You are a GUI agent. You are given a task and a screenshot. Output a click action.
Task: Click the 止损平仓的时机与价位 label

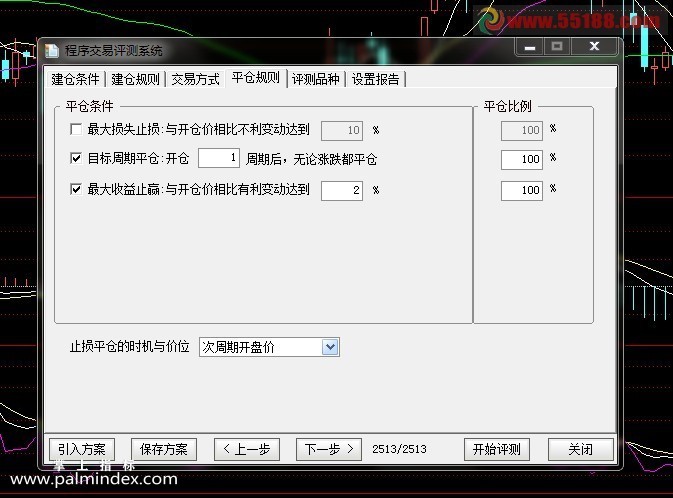[130, 346]
